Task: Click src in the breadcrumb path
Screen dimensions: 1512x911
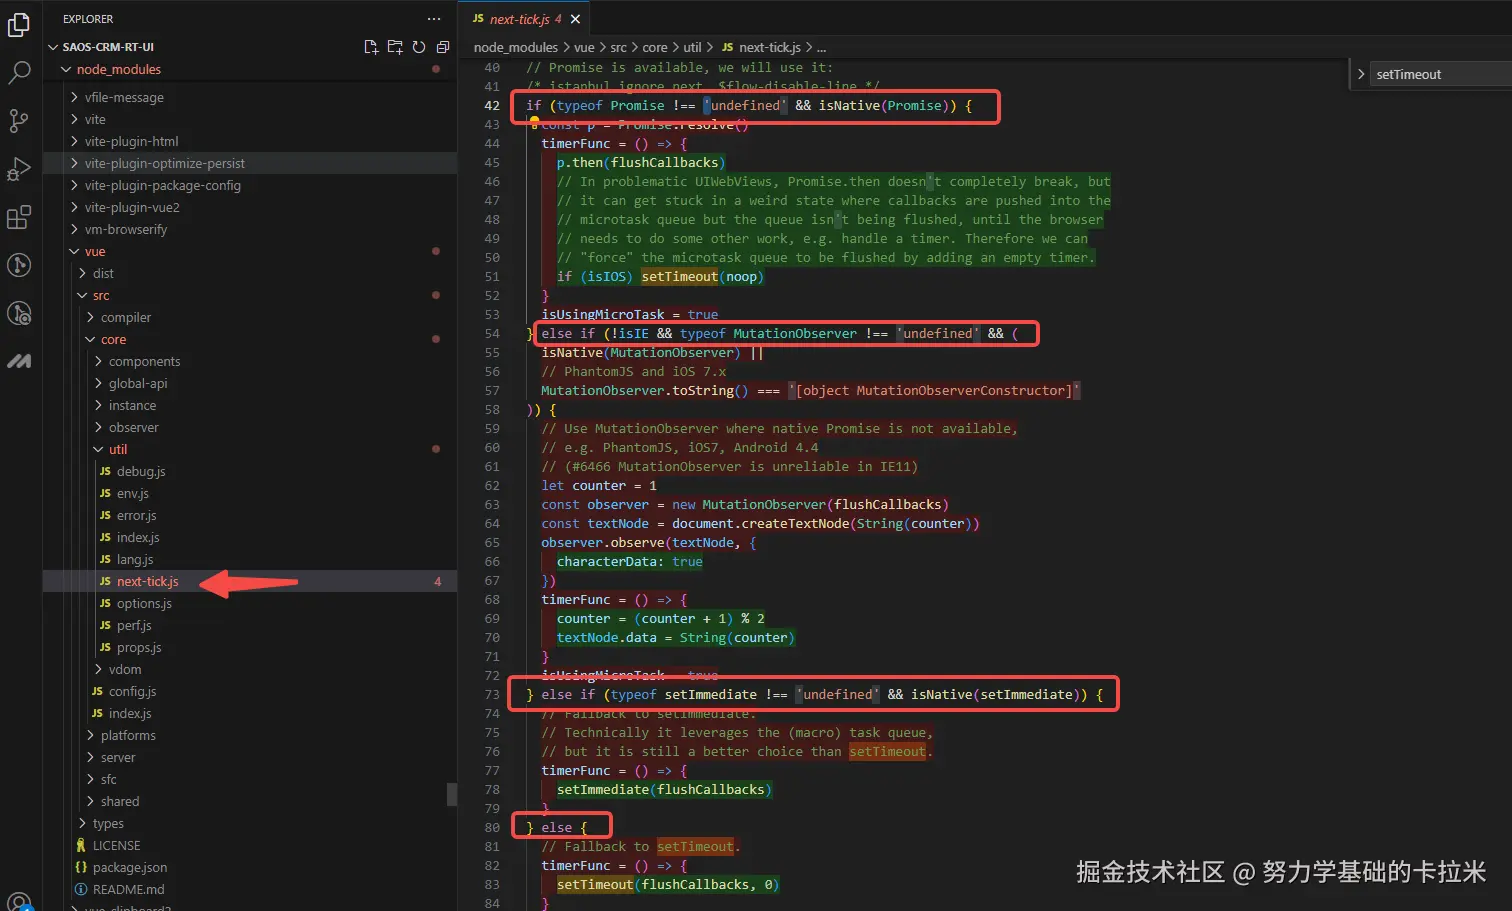Action: pos(619,47)
